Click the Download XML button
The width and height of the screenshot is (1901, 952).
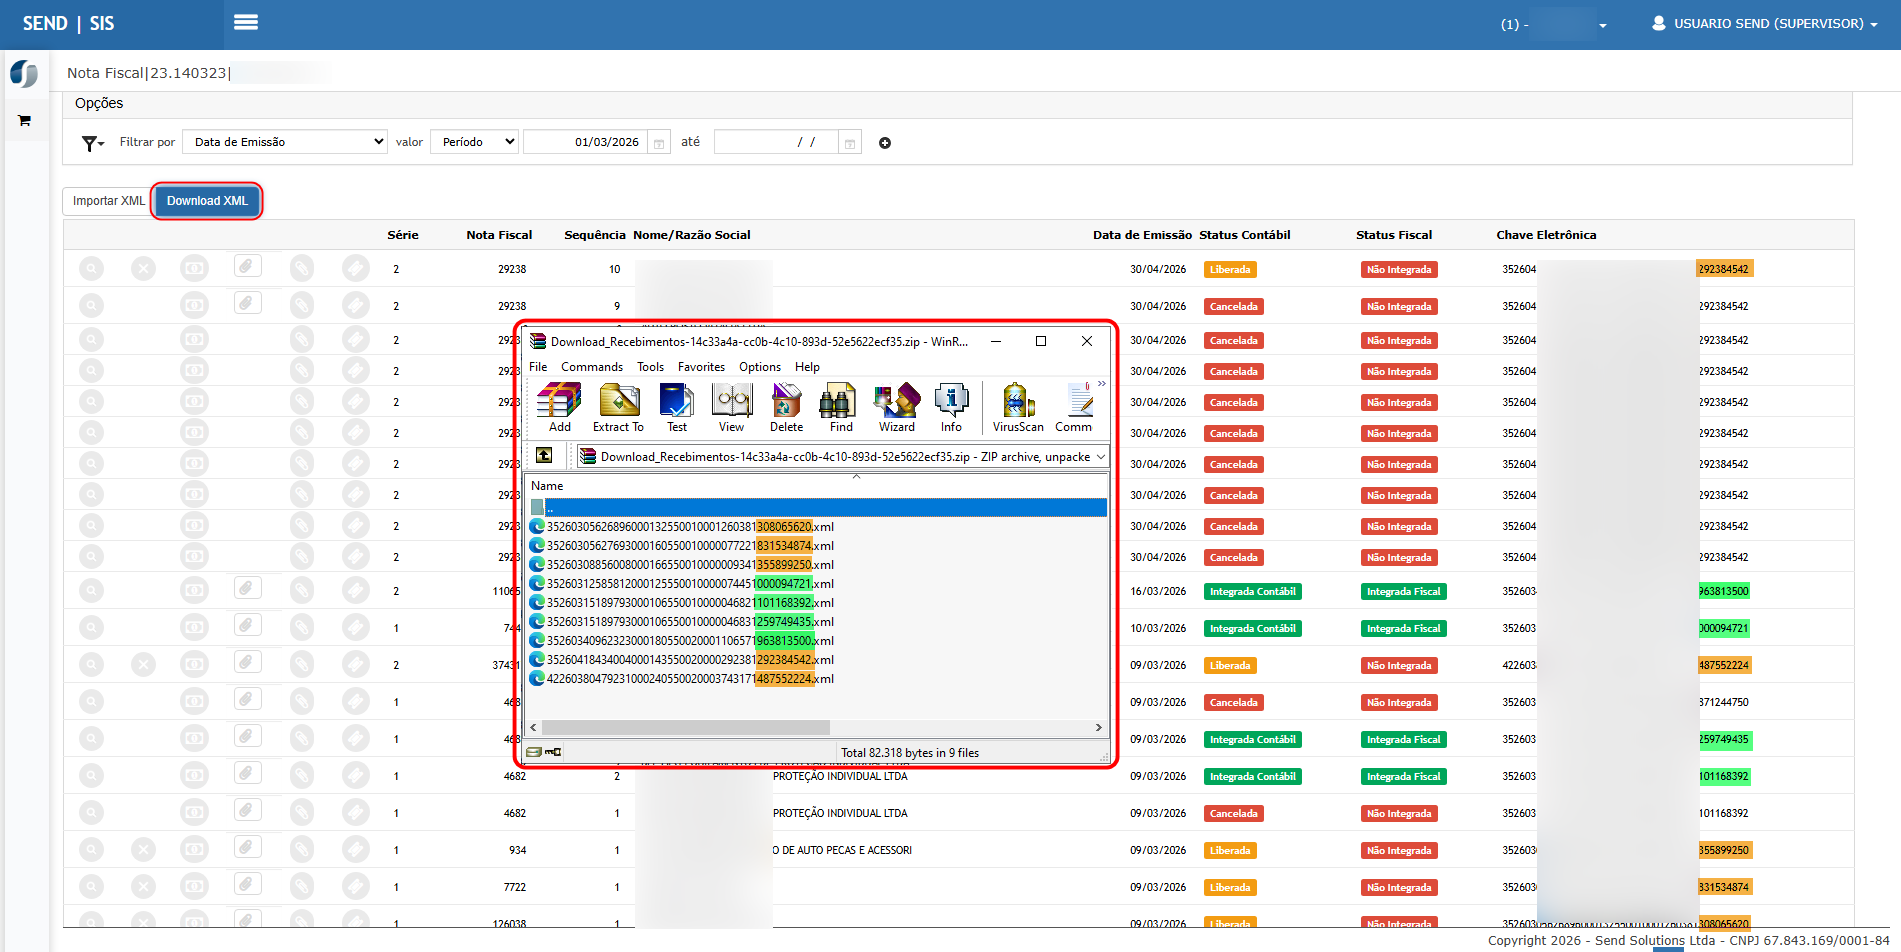pyautogui.click(x=207, y=201)
